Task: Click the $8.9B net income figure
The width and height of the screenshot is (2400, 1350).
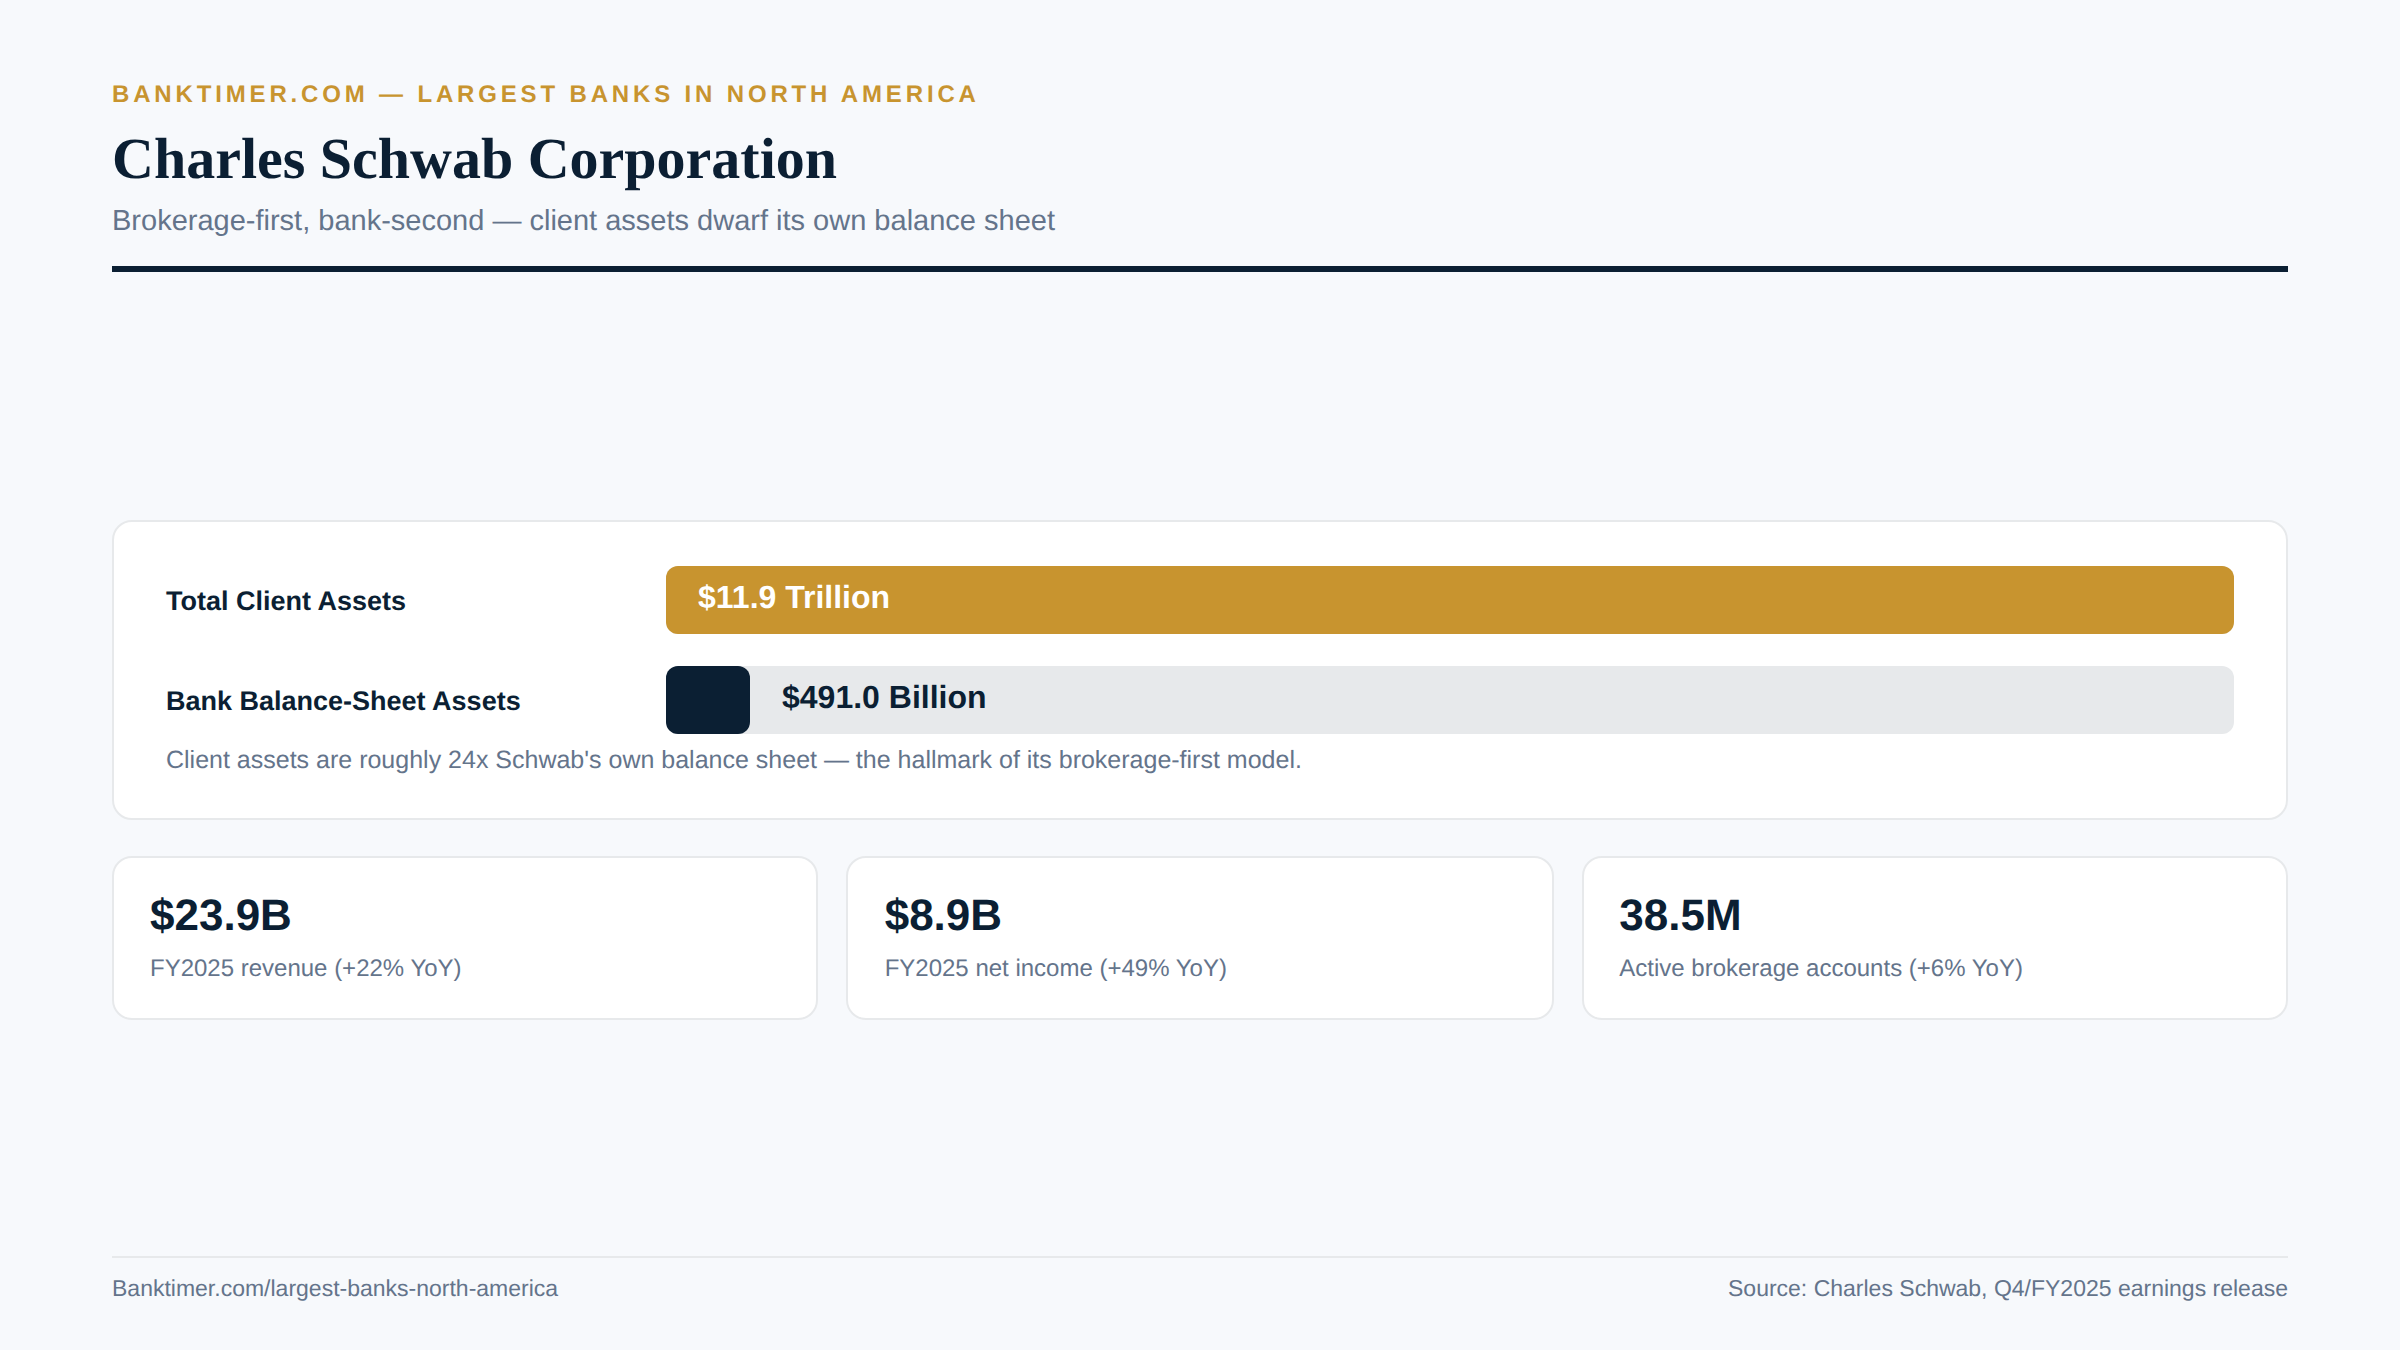Action: click(942, 915)
